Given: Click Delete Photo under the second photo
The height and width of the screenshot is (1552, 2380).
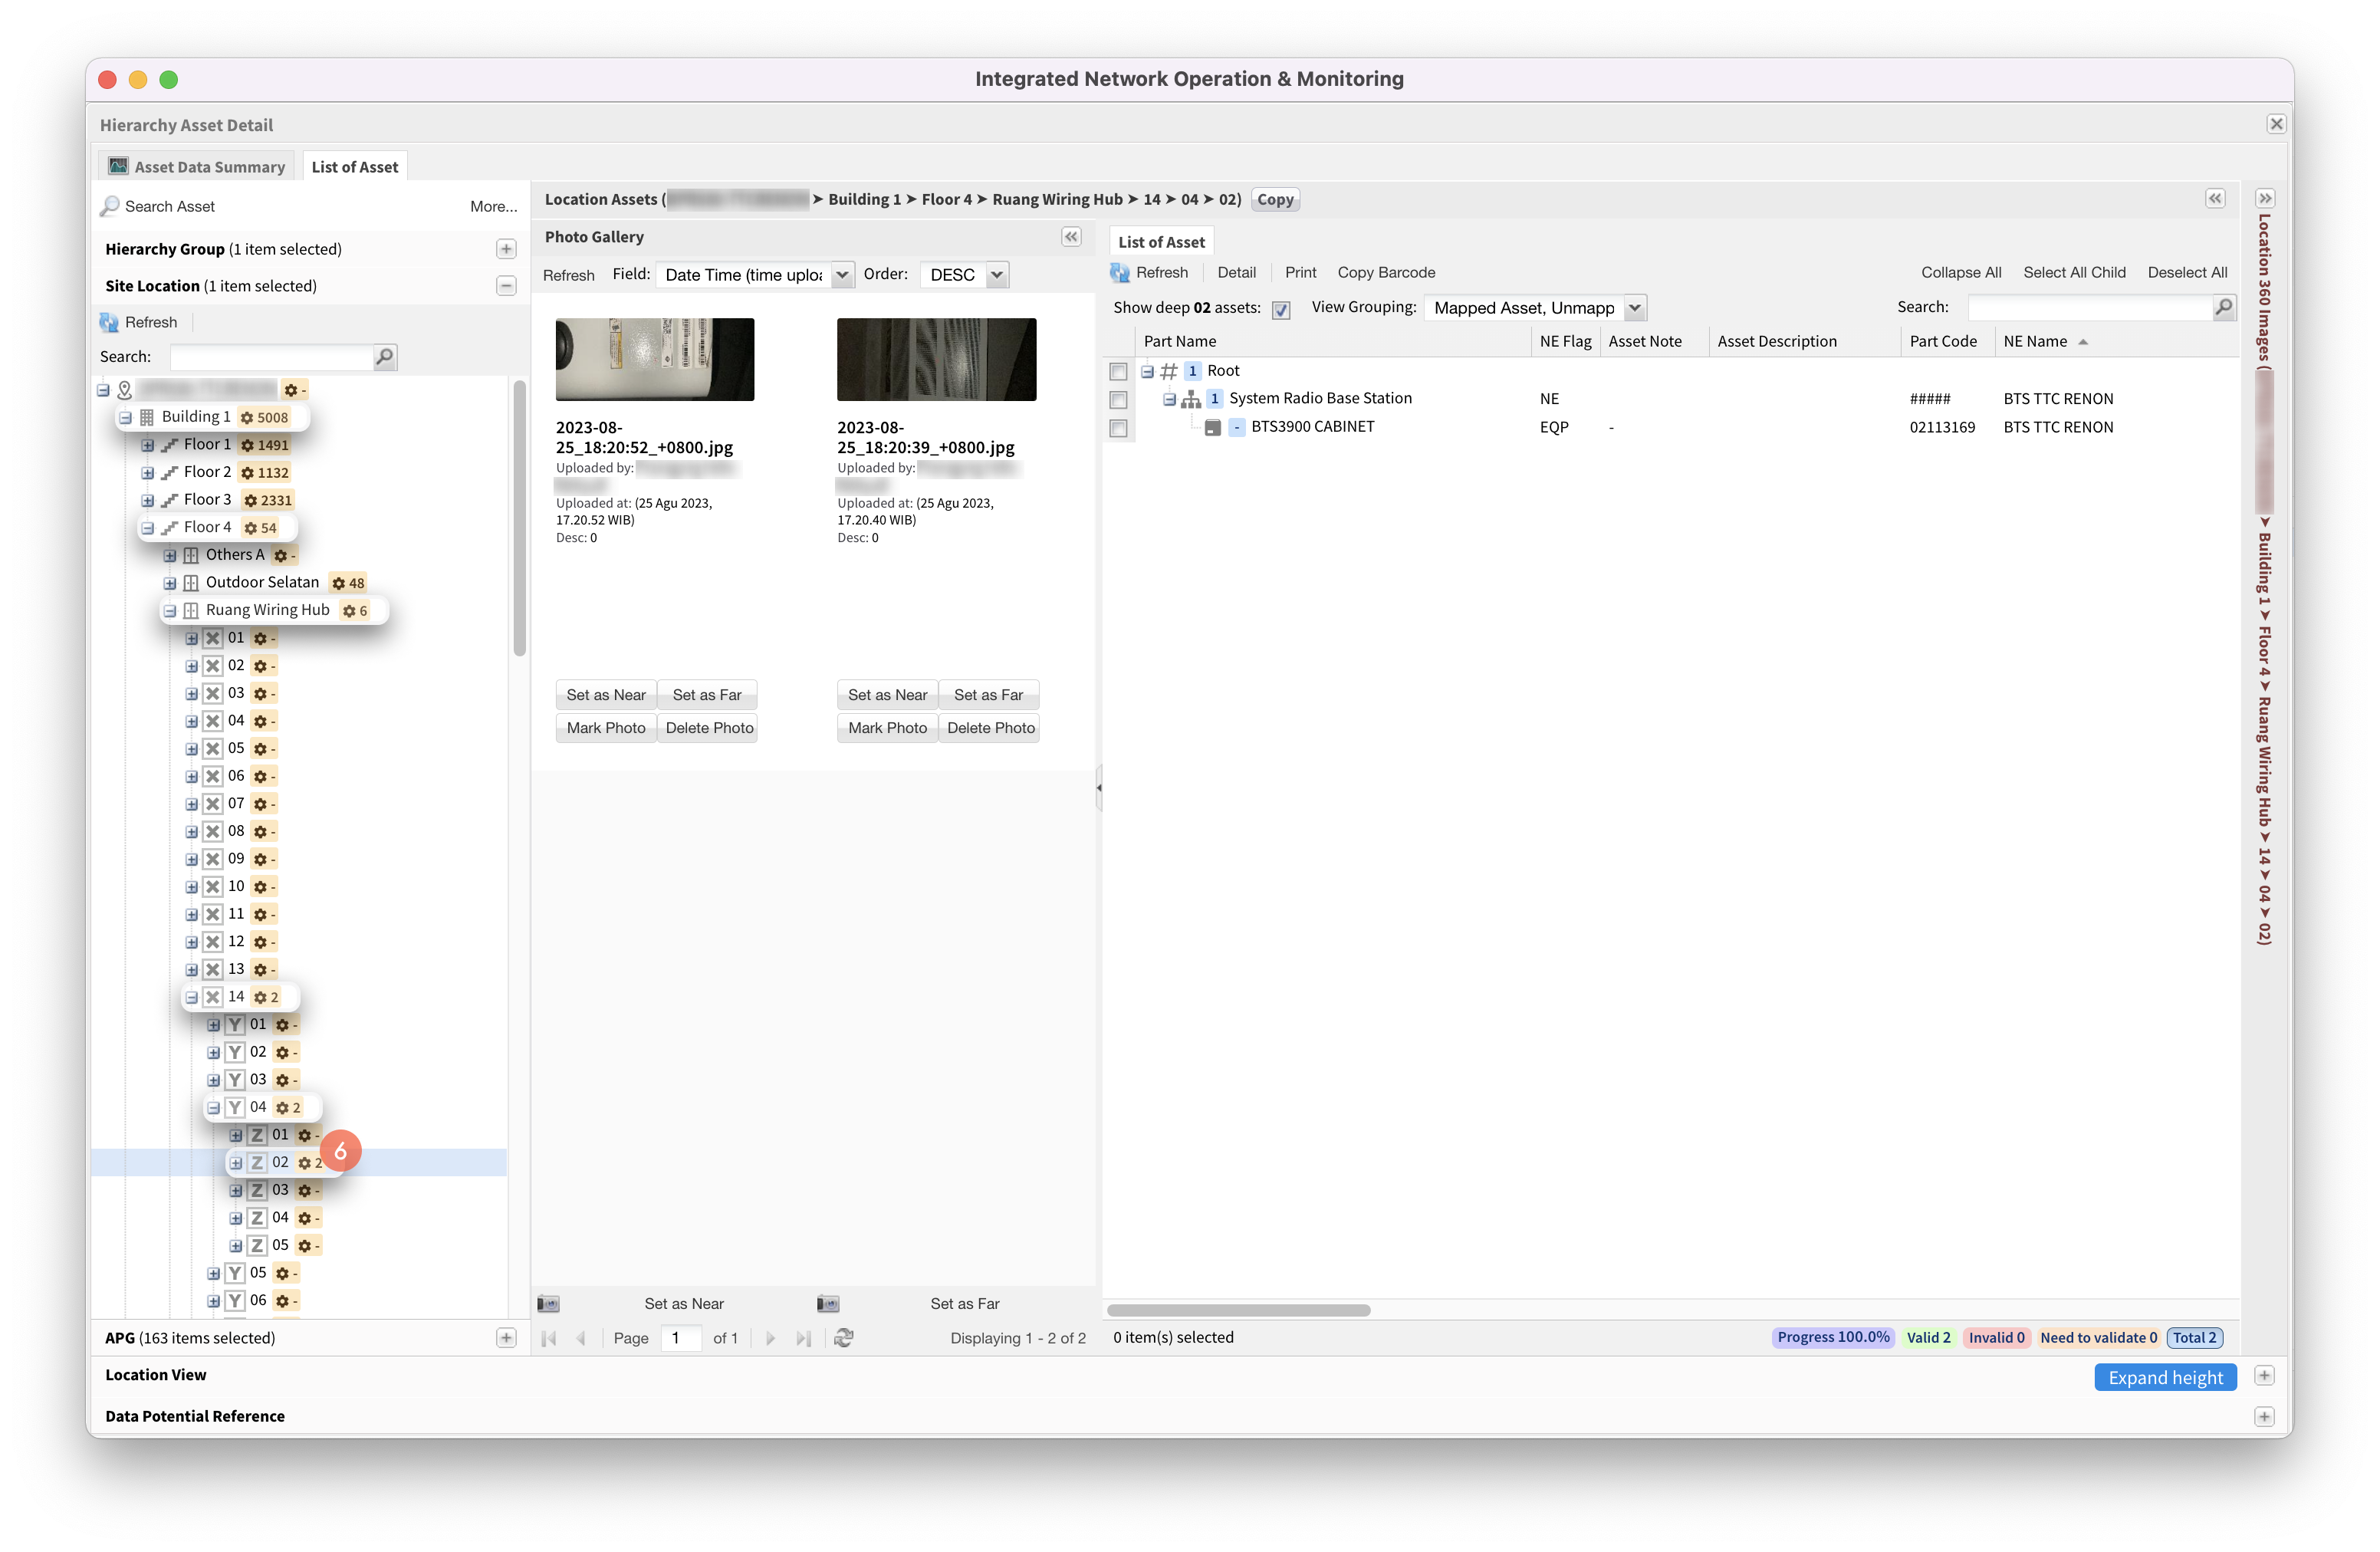Looking at the screenshot, I should tap(990, 728).
